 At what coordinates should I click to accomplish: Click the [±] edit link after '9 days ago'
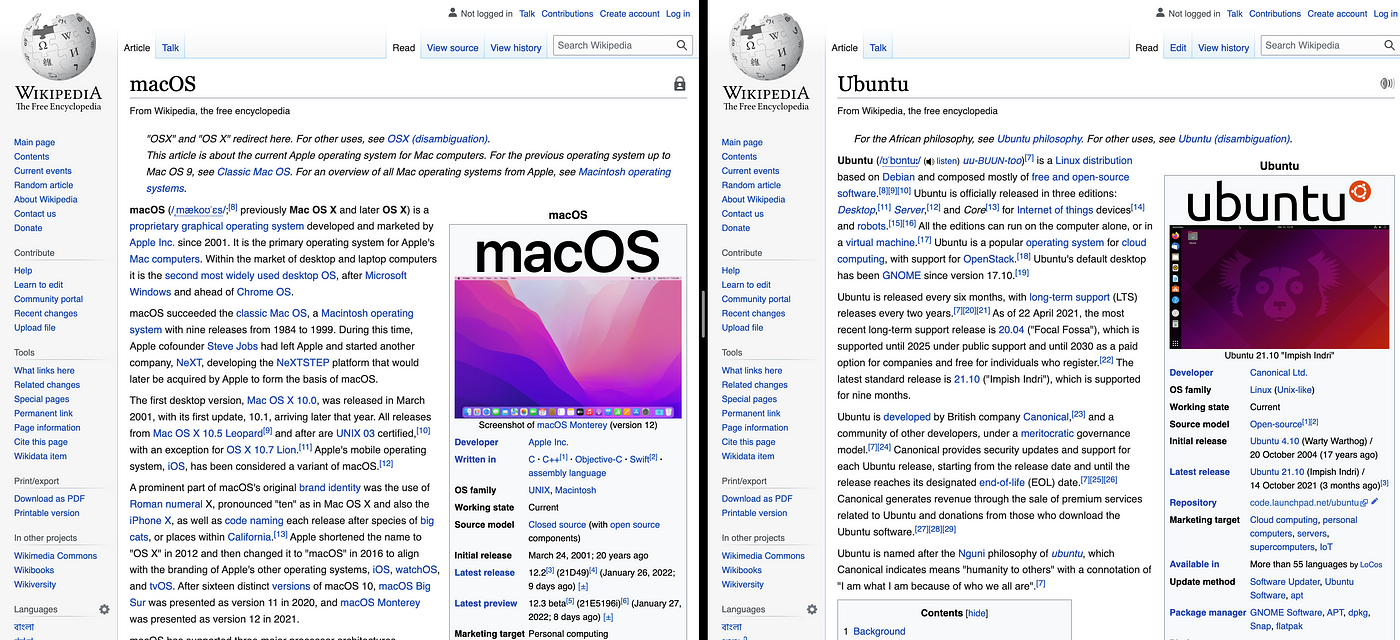tap(581, 586)
